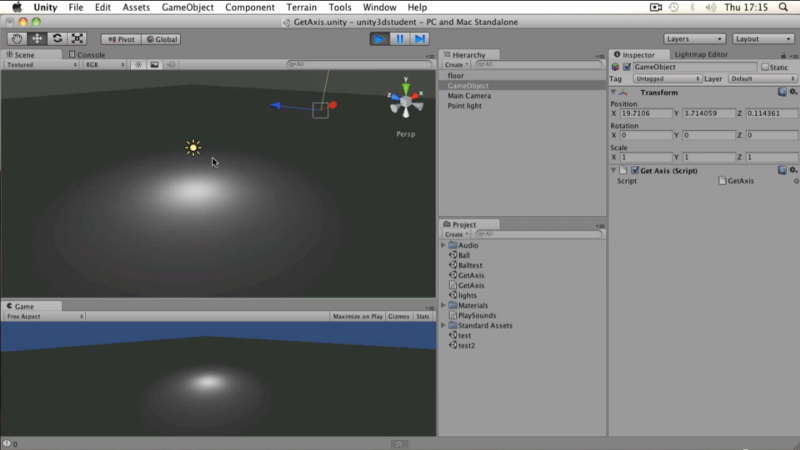
Task: Expand the Standard Assets folder
Action: 443,326
